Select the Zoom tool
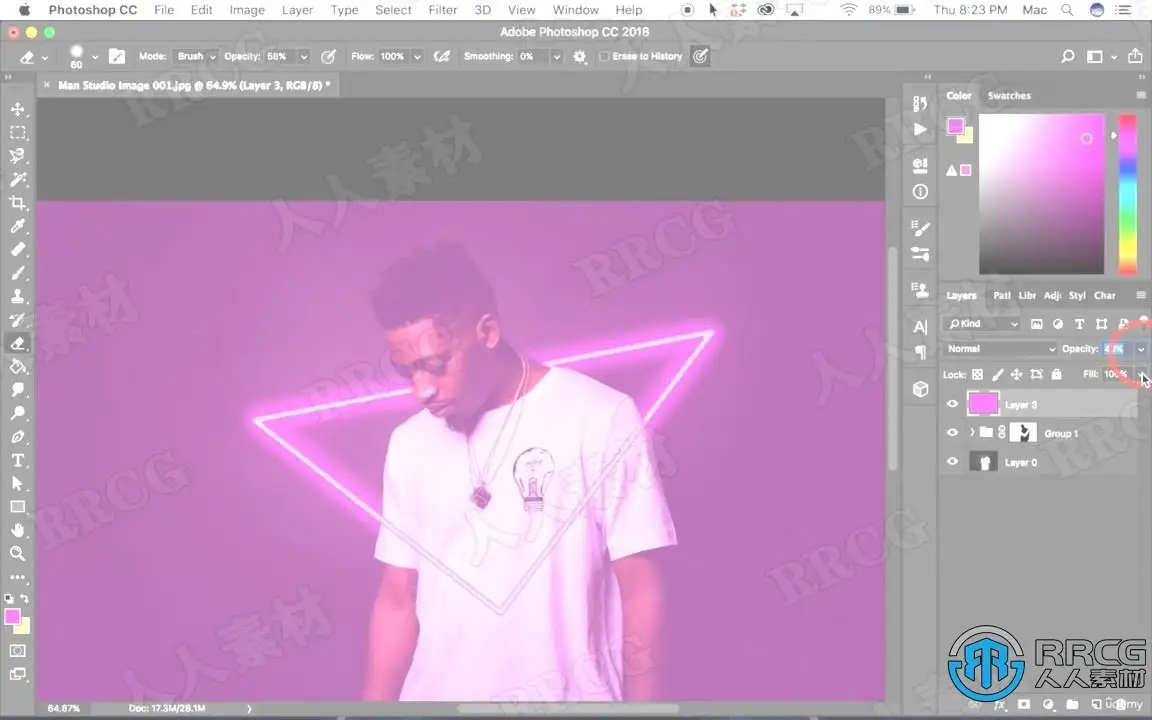 coord(18,553)
